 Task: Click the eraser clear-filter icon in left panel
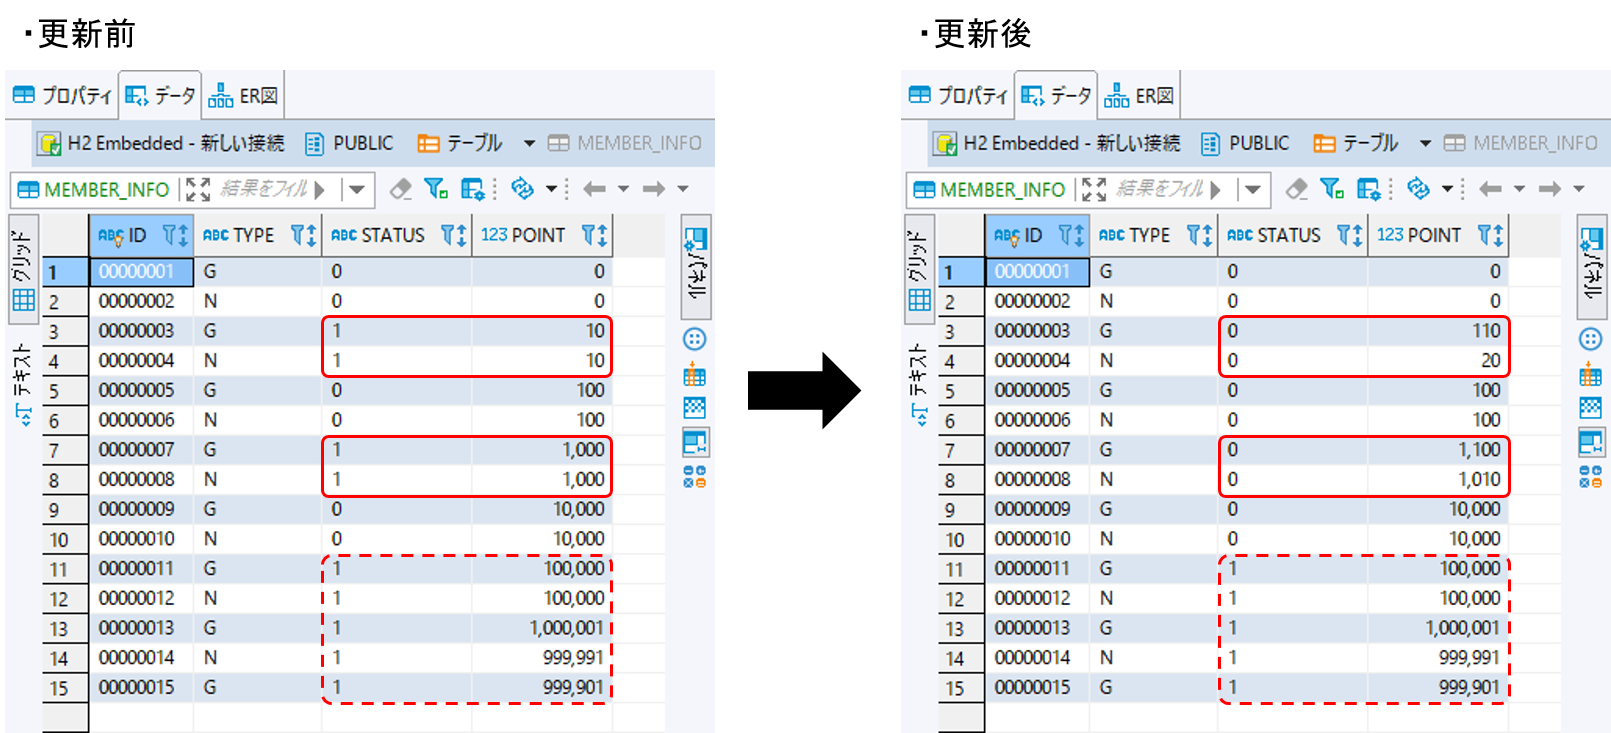tap(400, 188)
